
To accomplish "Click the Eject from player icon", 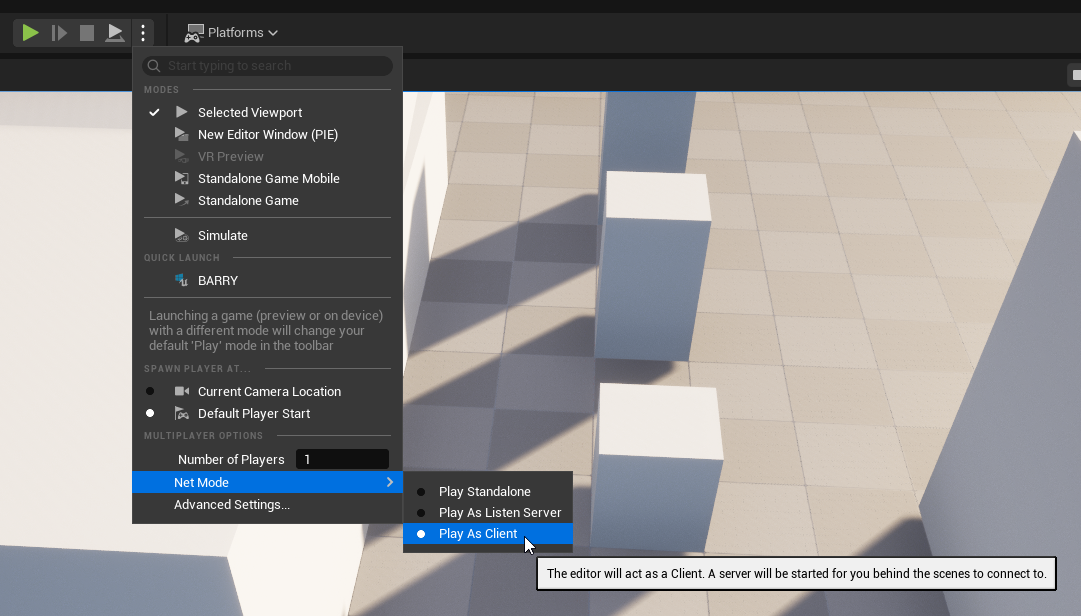I will click(115, 33).
